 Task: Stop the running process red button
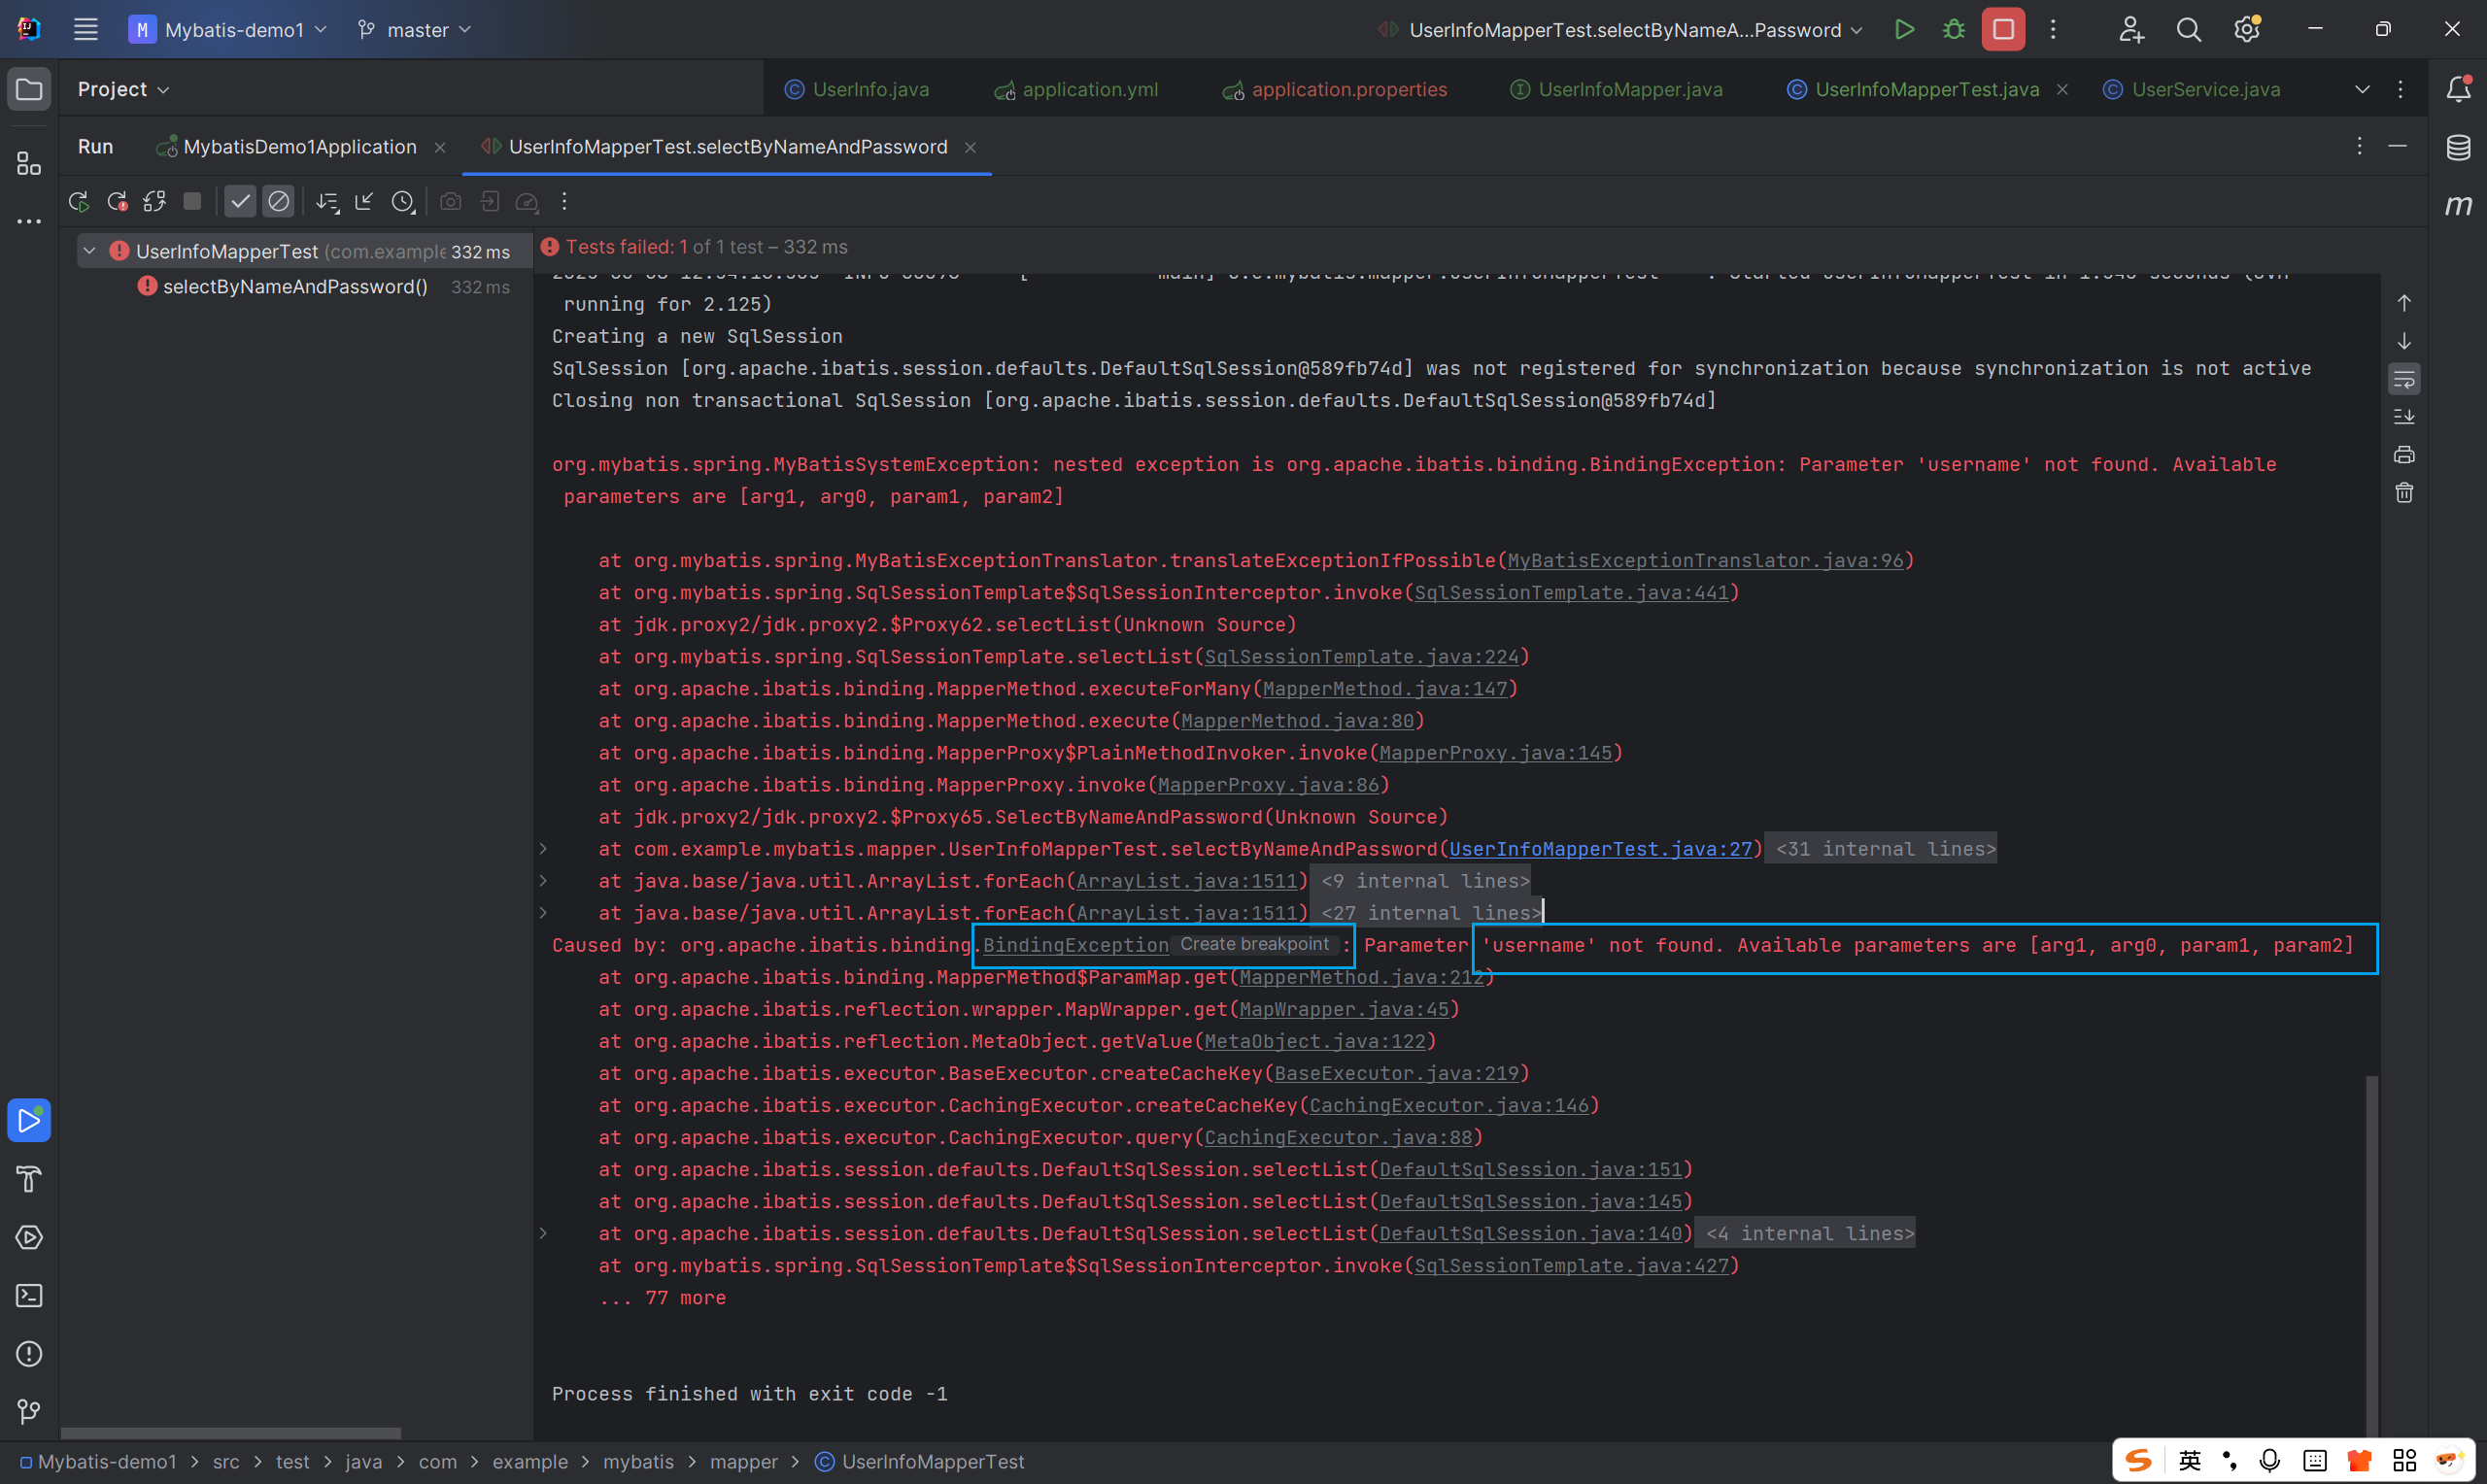pos(2003,30)
